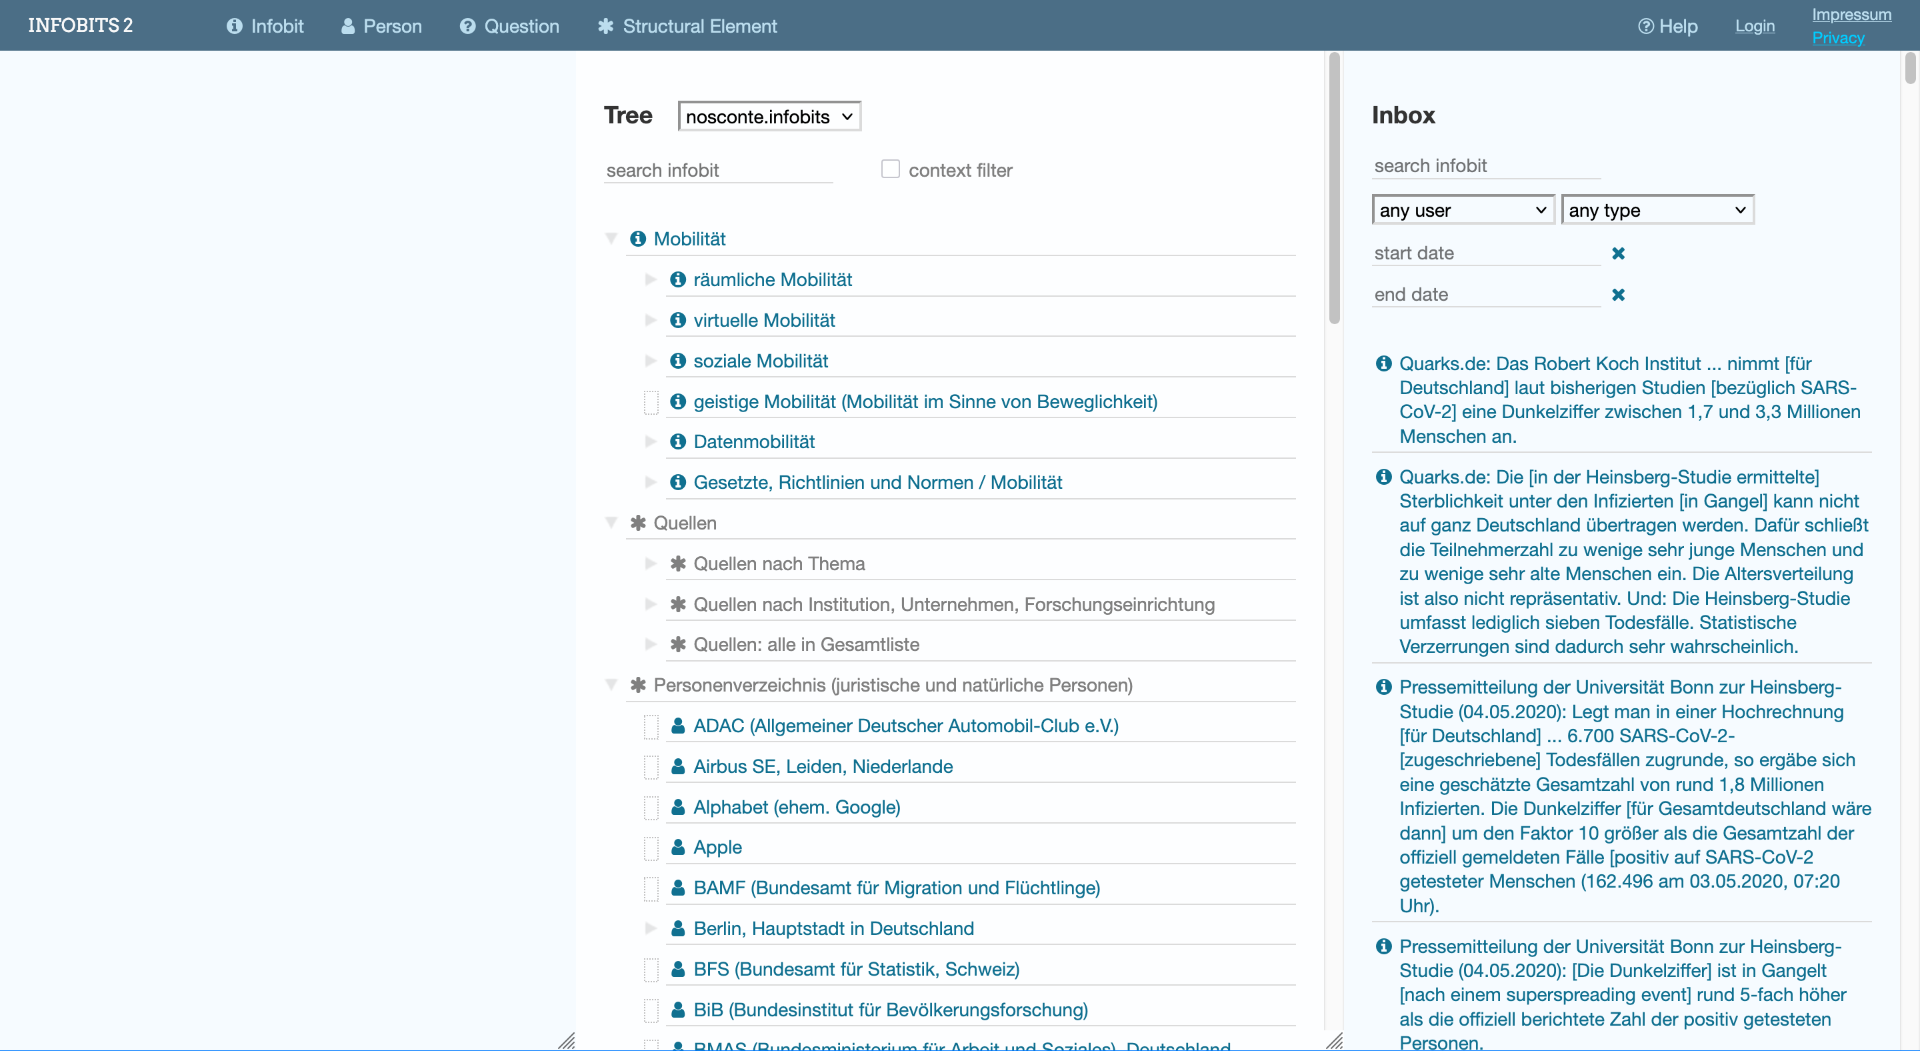Open the Question menu in navbar
The height and width of the screenshot is (1051, 1920).
coord(510,26)
